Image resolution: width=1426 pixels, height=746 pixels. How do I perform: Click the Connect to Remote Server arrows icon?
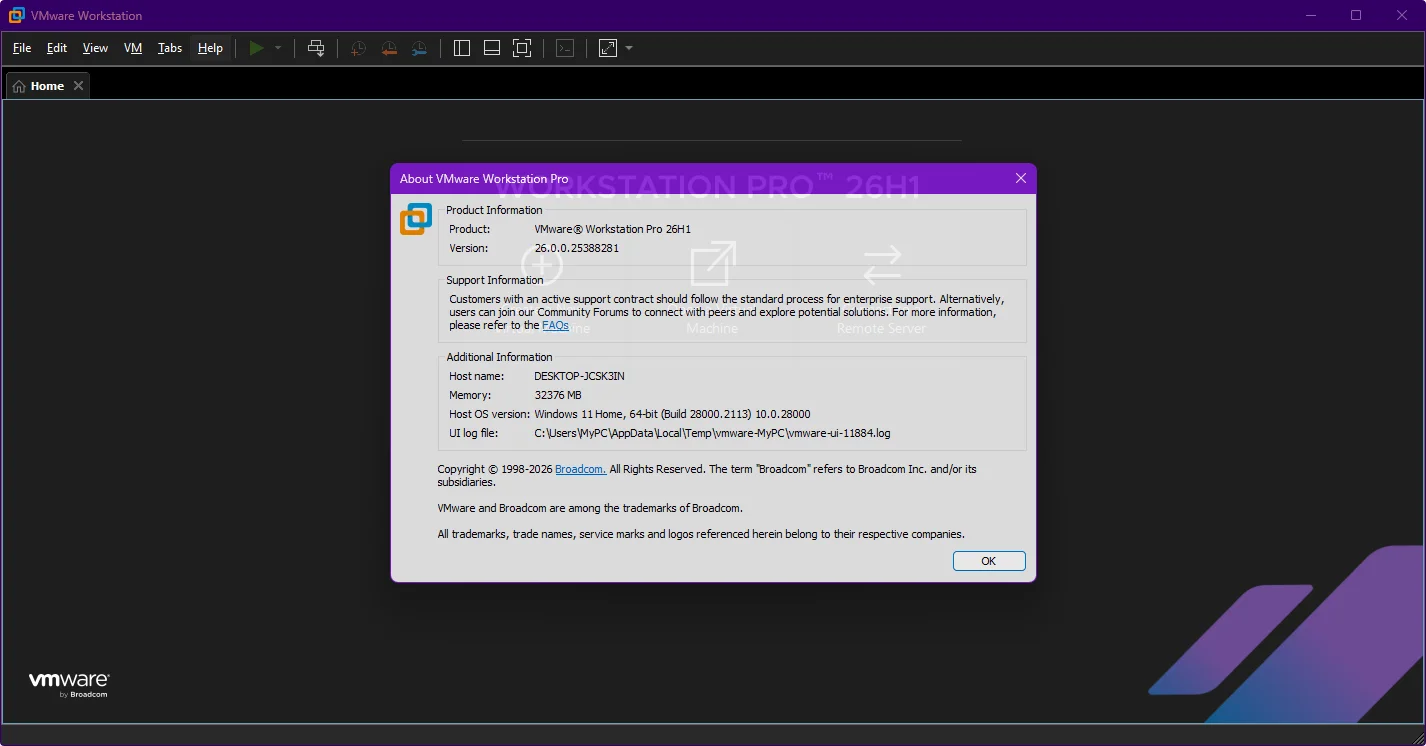coord(882,265)
